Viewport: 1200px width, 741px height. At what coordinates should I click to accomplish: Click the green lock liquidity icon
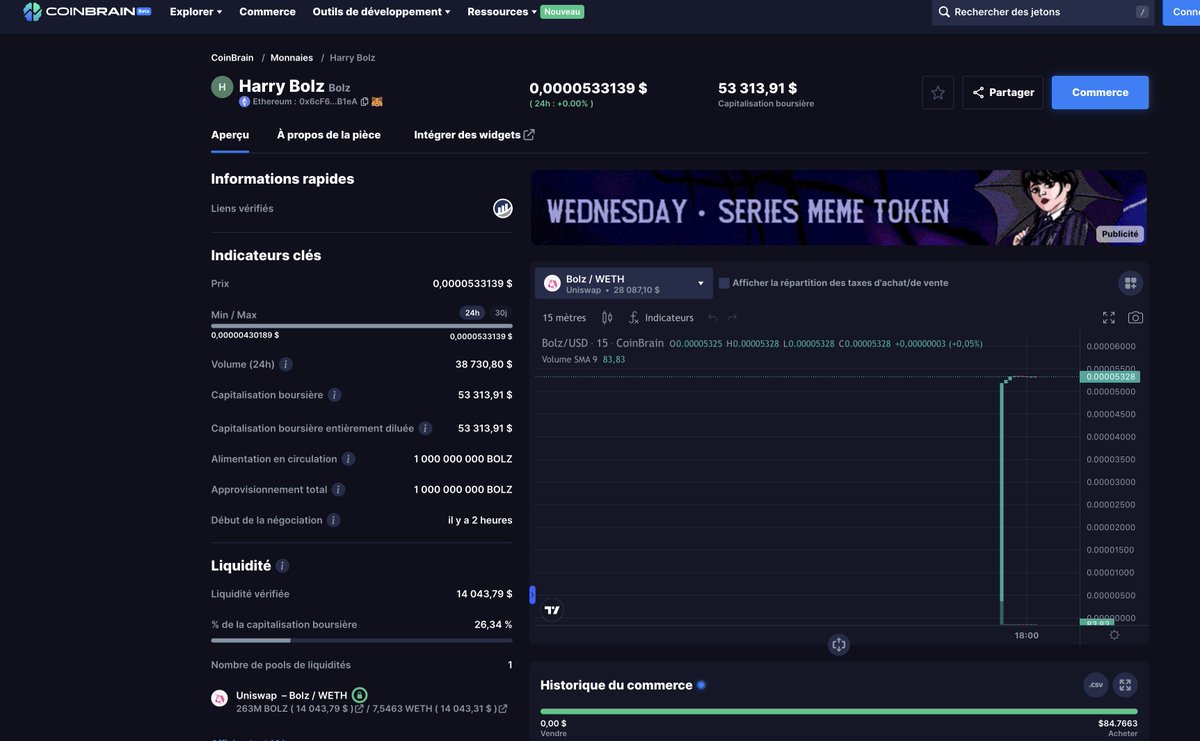click(x=360, y=695)
